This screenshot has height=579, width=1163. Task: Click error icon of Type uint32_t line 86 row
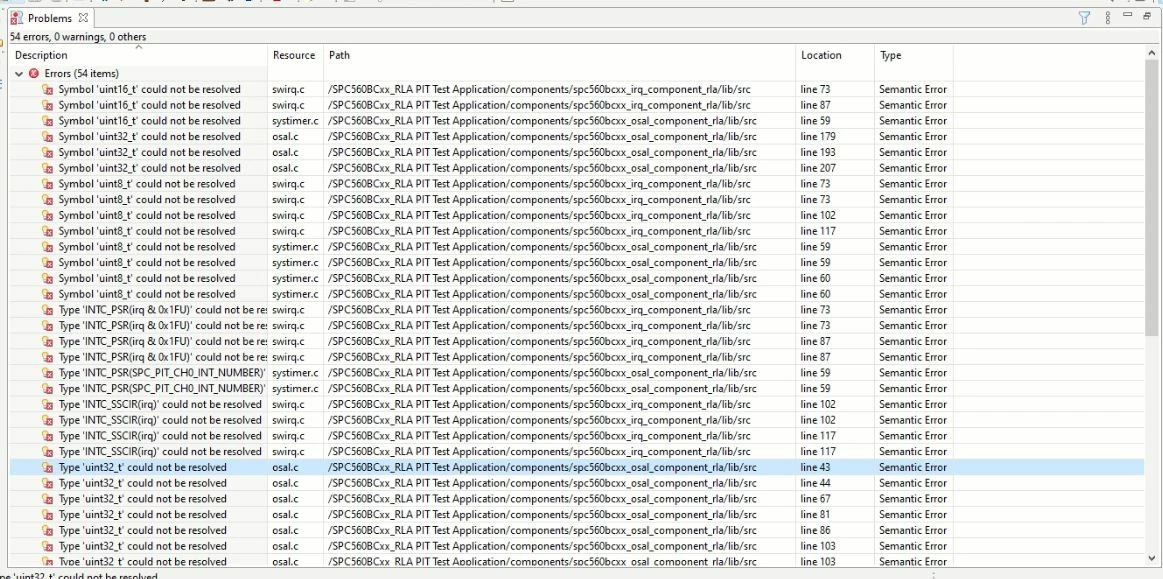pos(47,531)
